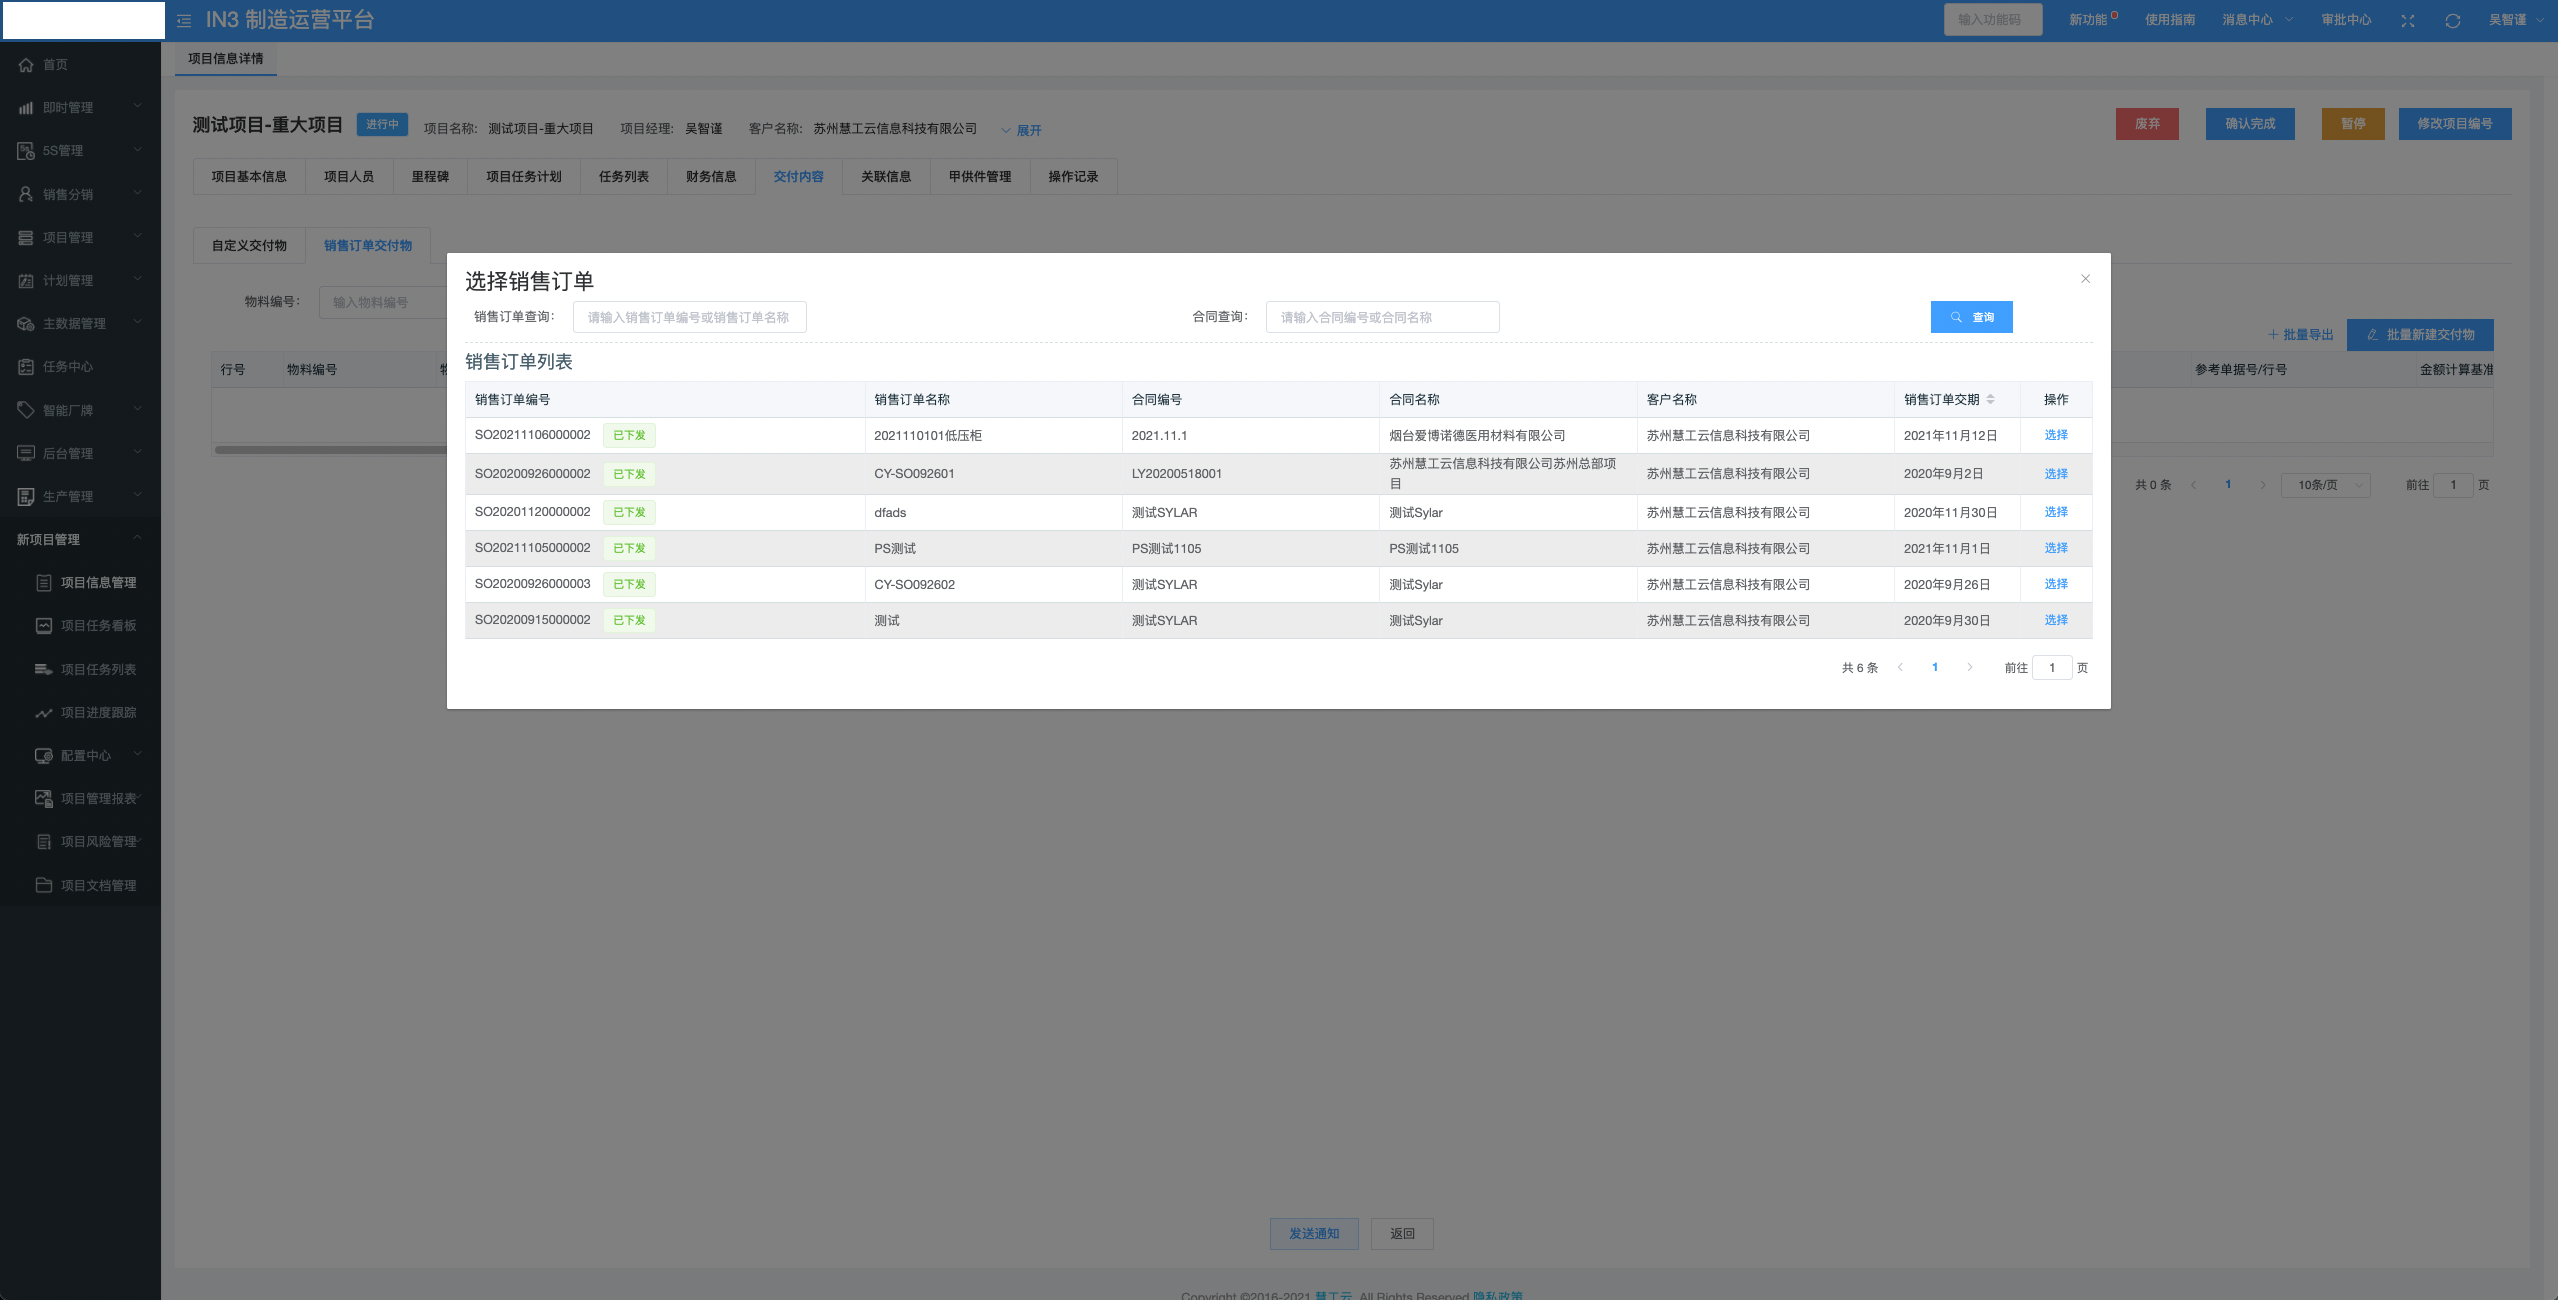Close the 选择销售订单 dialog

2085,279
